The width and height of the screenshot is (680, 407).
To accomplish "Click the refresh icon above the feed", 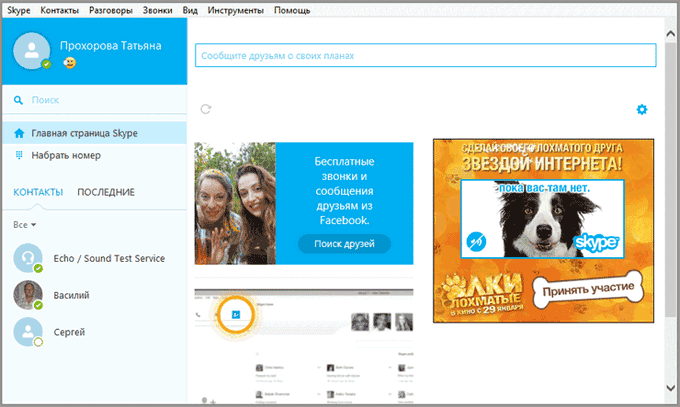I will pyautogui.click(x=206, y=109).
